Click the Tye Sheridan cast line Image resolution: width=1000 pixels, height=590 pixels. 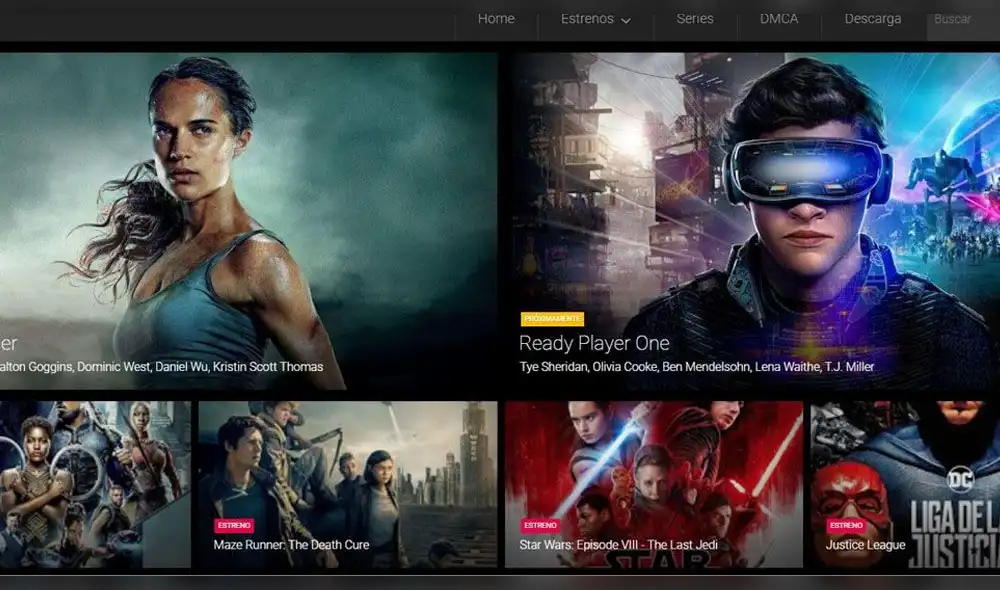pyautogui.click(x=696, y=367)
